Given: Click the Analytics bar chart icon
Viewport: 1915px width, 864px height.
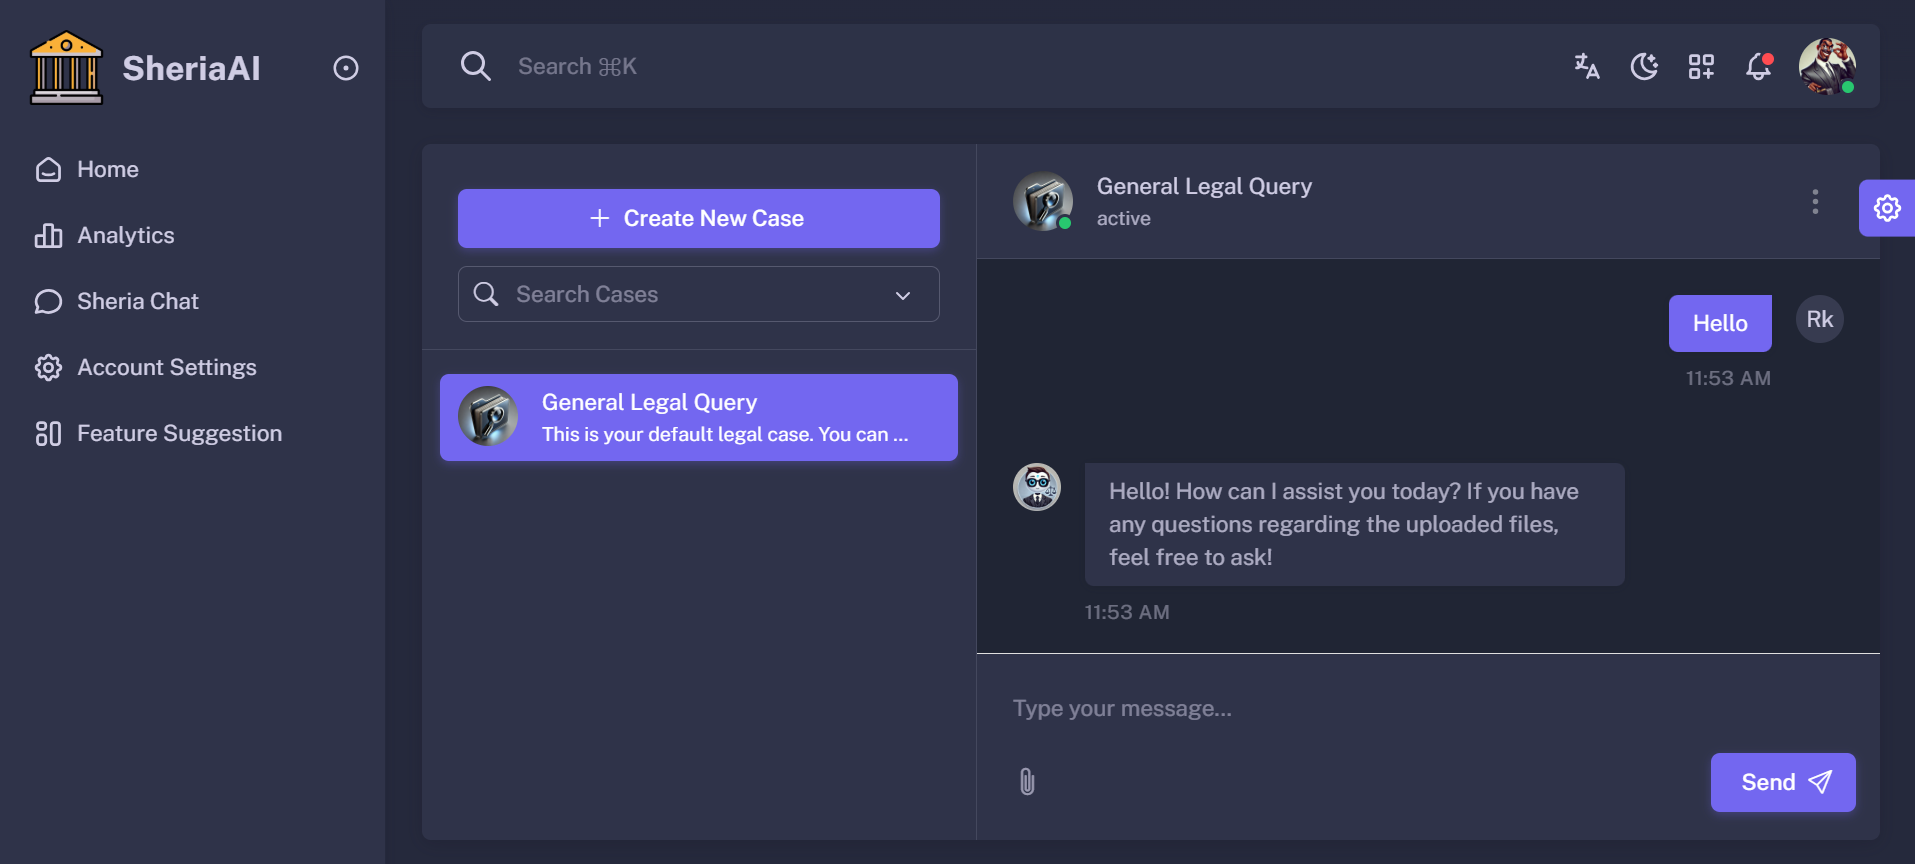Looking at the screenshot, I should point(48,235).
